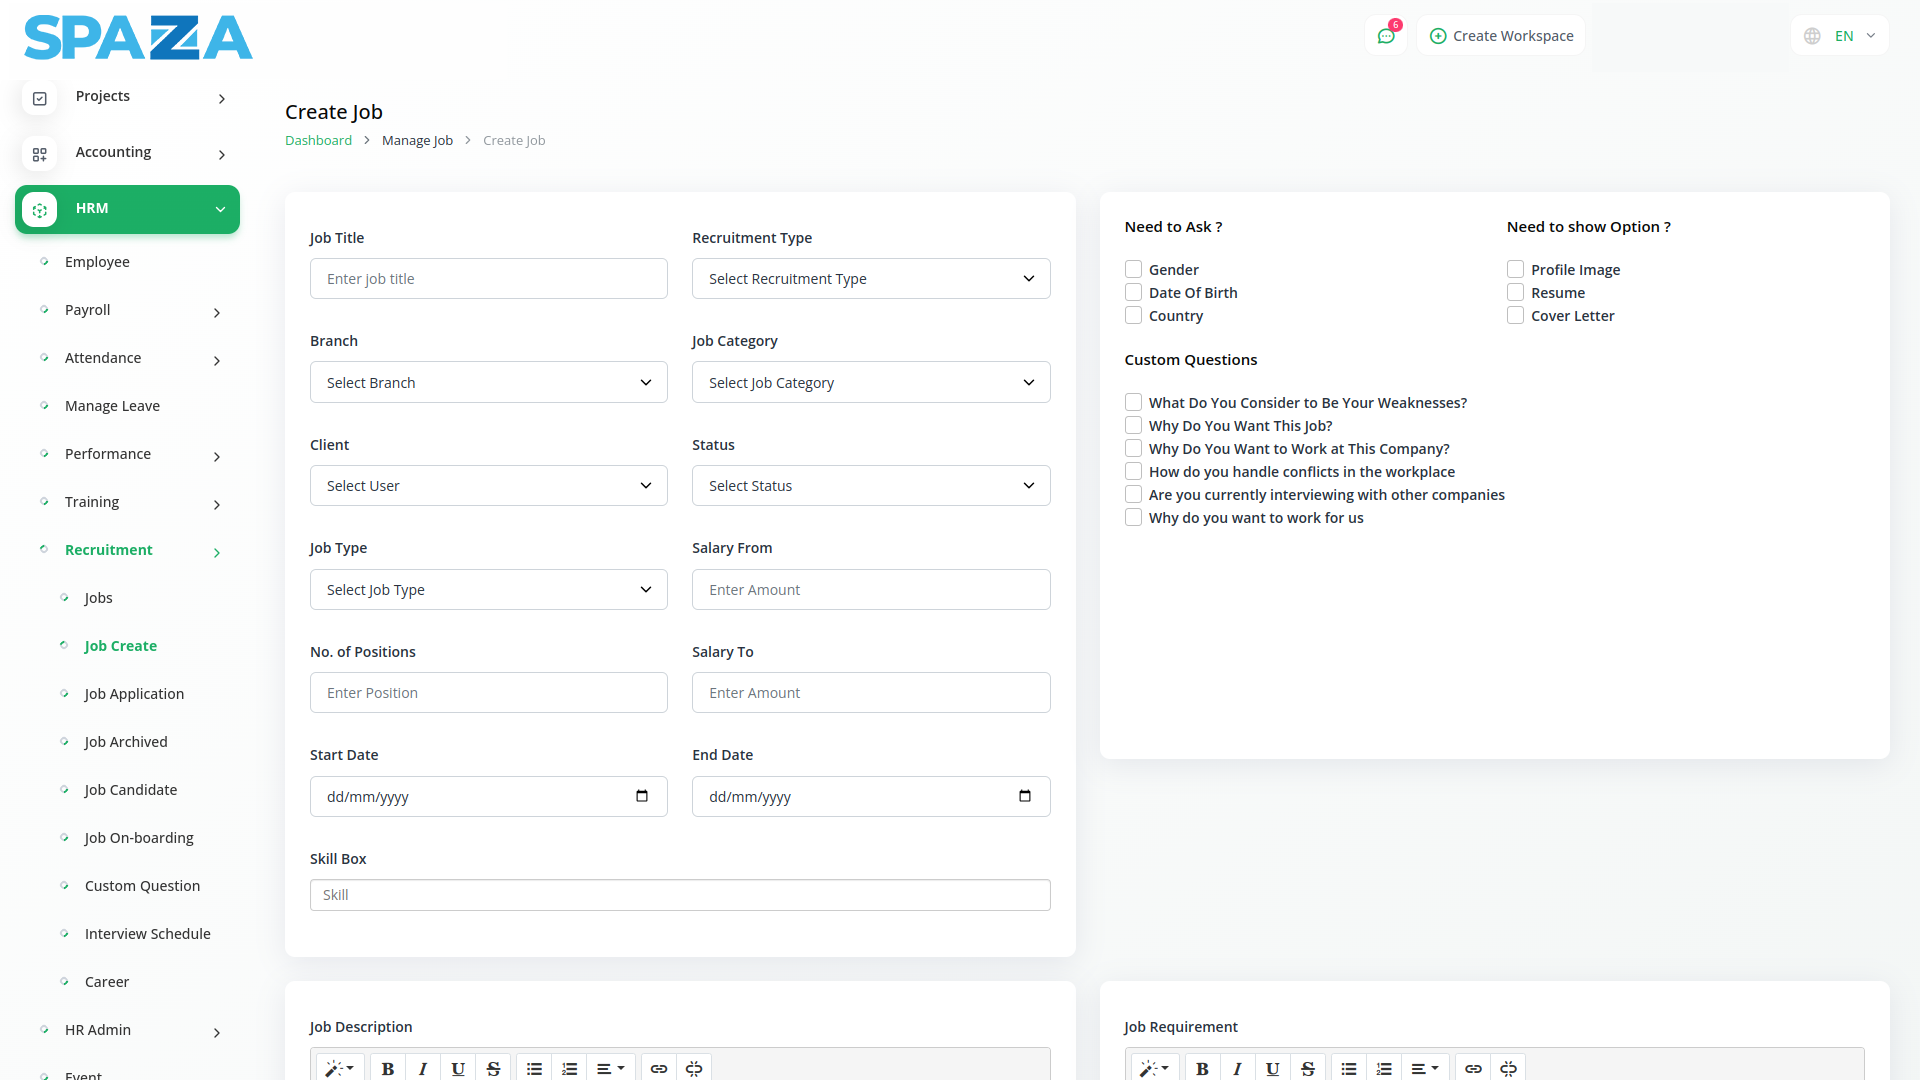Image resolution: width=1920 pixels, height=1080 pixels.
Task: Open the Select Recruitment Type dropdown
Action: tap(870, 279)
